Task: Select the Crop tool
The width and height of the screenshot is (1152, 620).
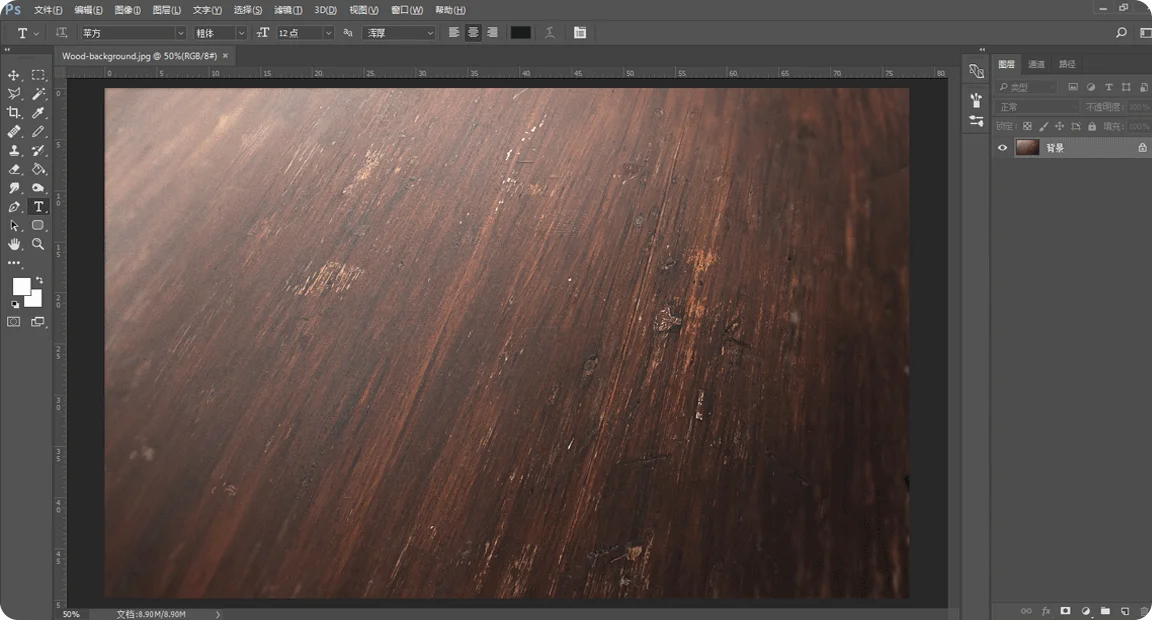Action: point(14,112)
